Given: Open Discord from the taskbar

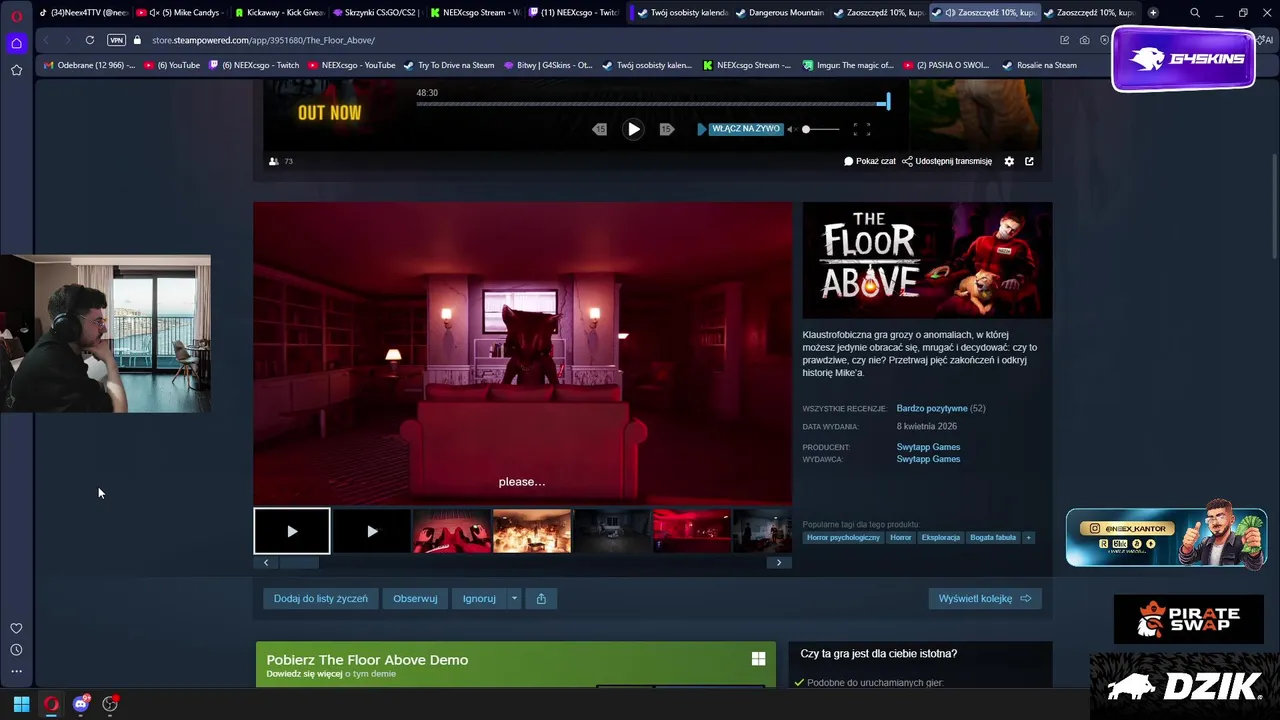Looking at the screenshot, I should 81,704.
